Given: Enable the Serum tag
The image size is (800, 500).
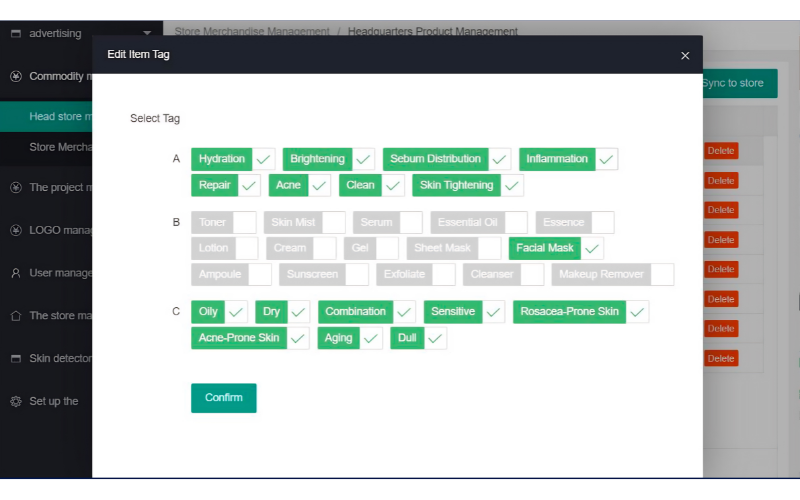Looking at the screenshot, I should [388, 222].
